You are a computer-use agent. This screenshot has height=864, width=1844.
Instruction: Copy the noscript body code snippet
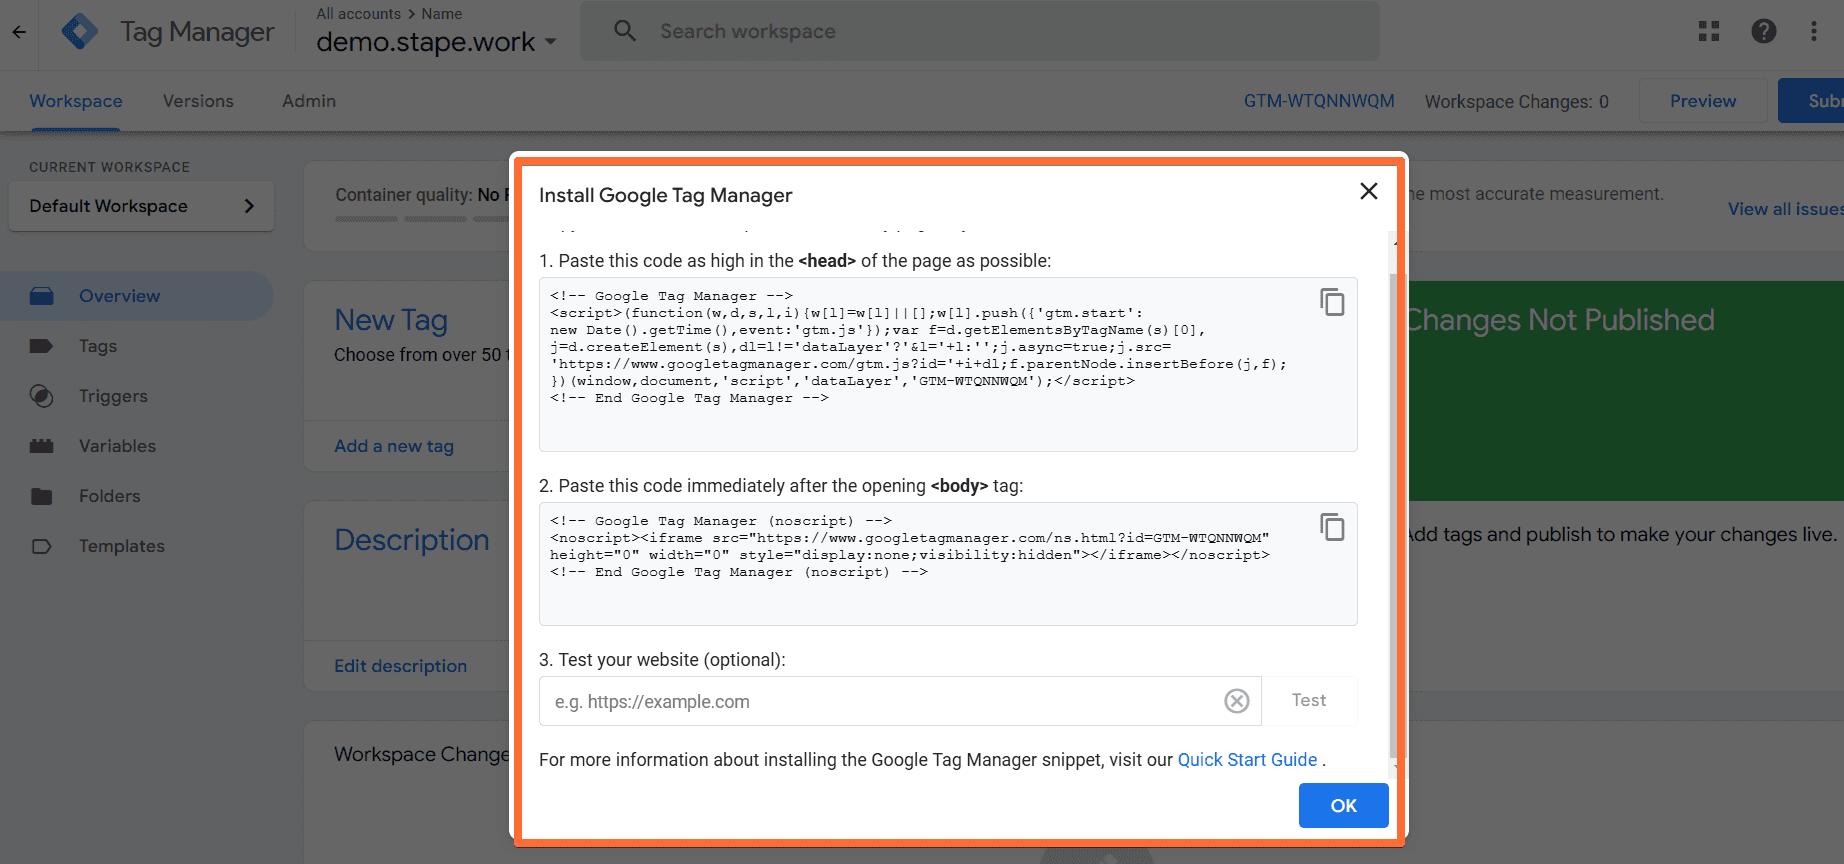point(1332,527)
